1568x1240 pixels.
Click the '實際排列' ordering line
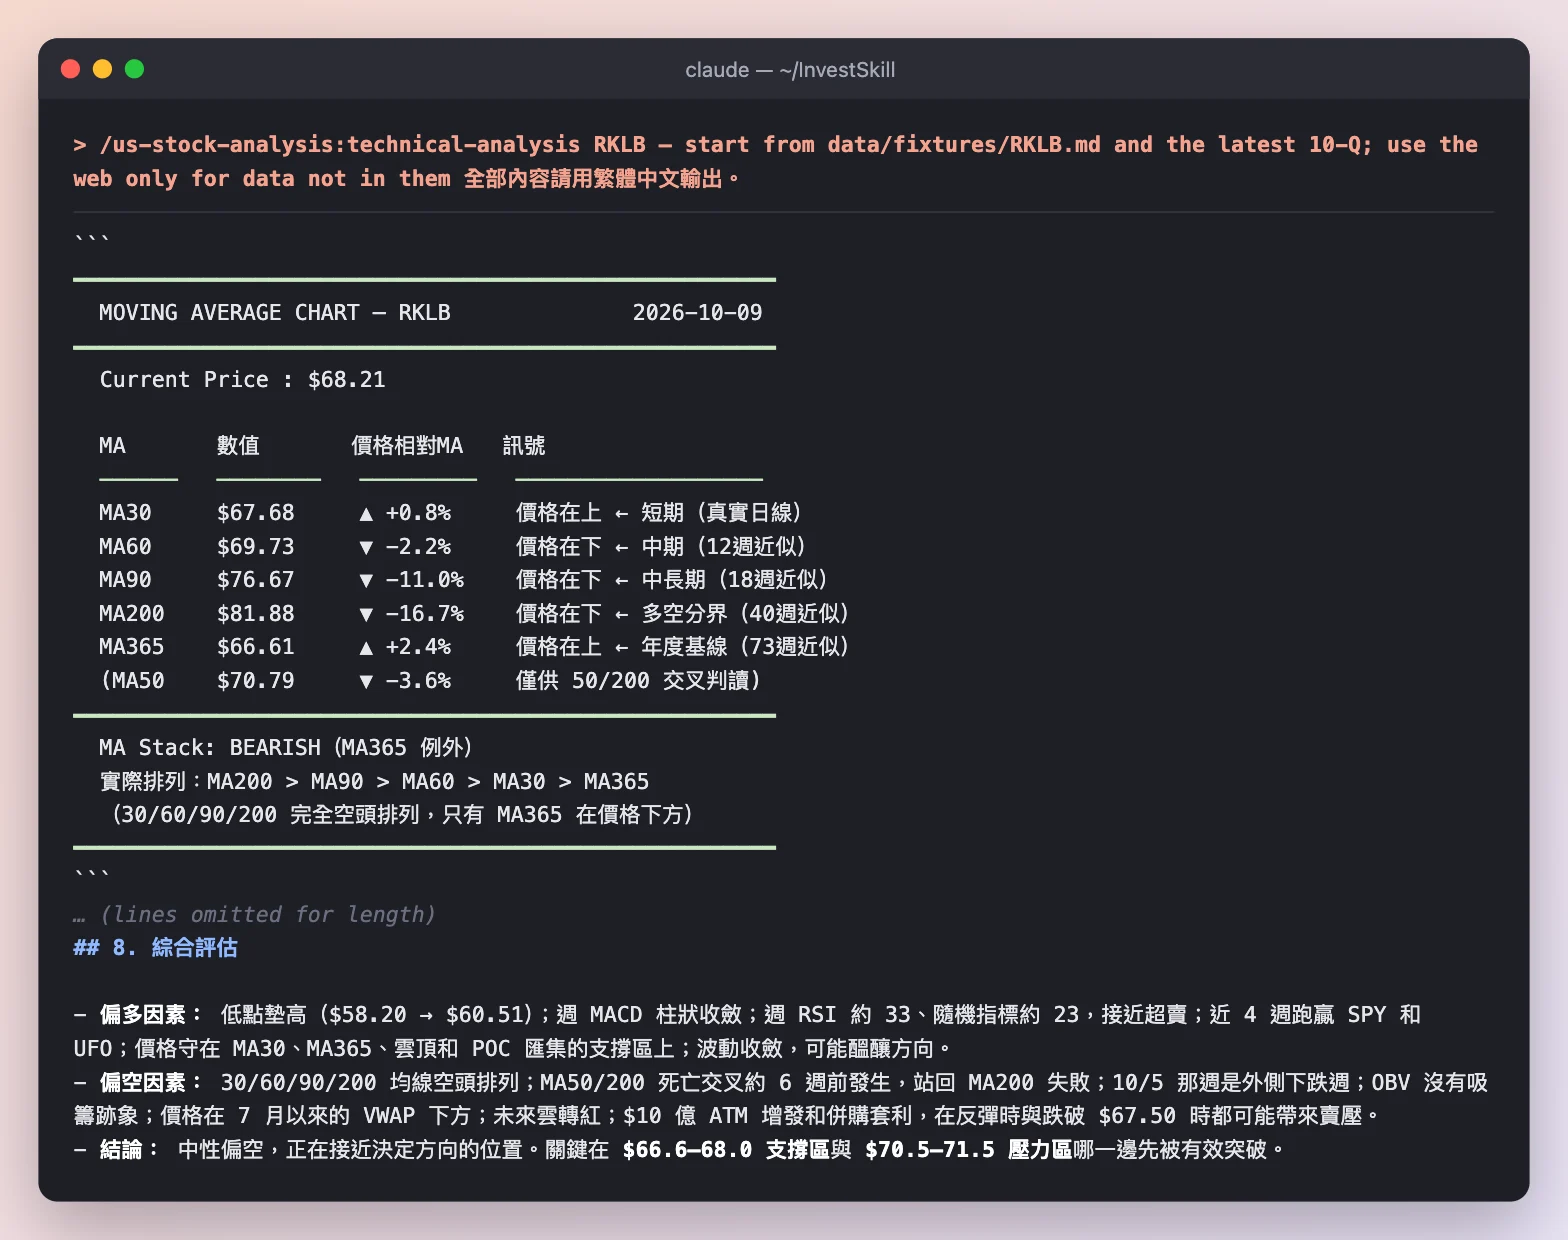tap(374, 782)
